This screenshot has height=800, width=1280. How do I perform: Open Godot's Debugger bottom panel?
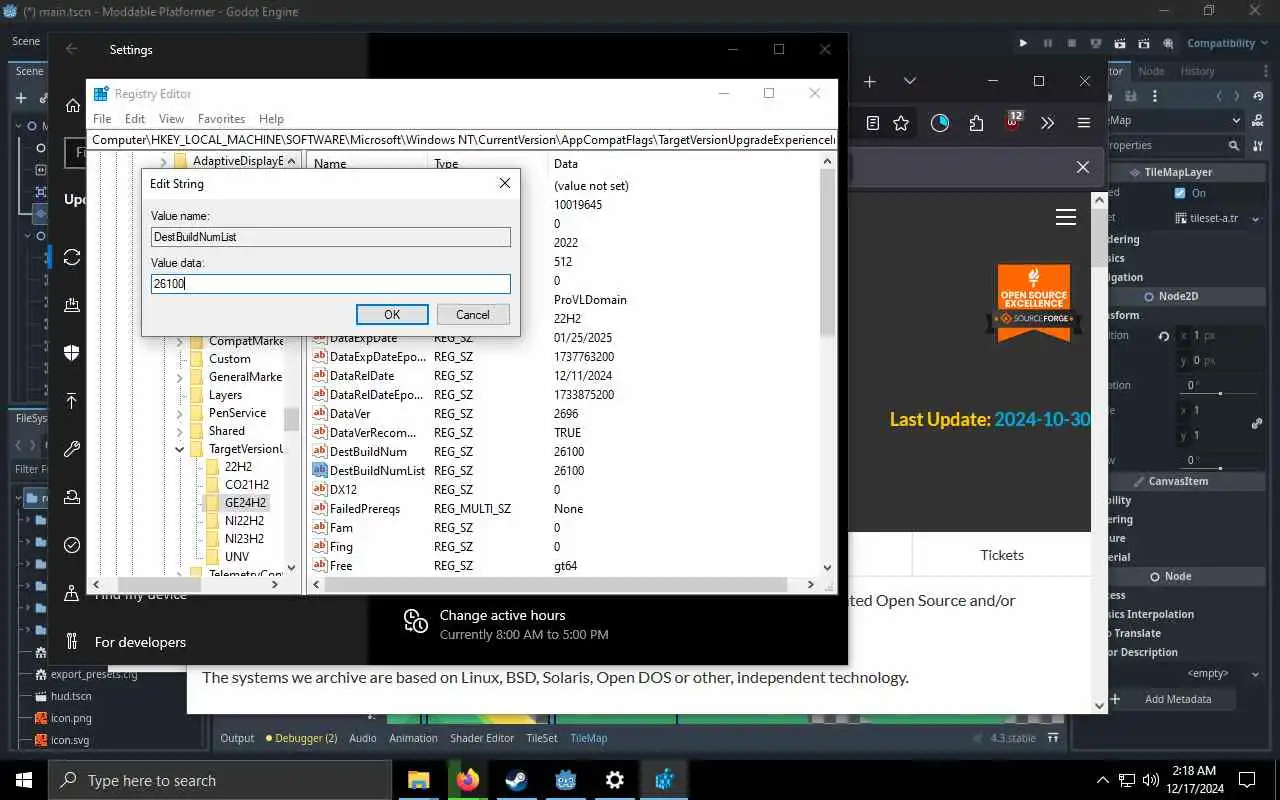301,738
